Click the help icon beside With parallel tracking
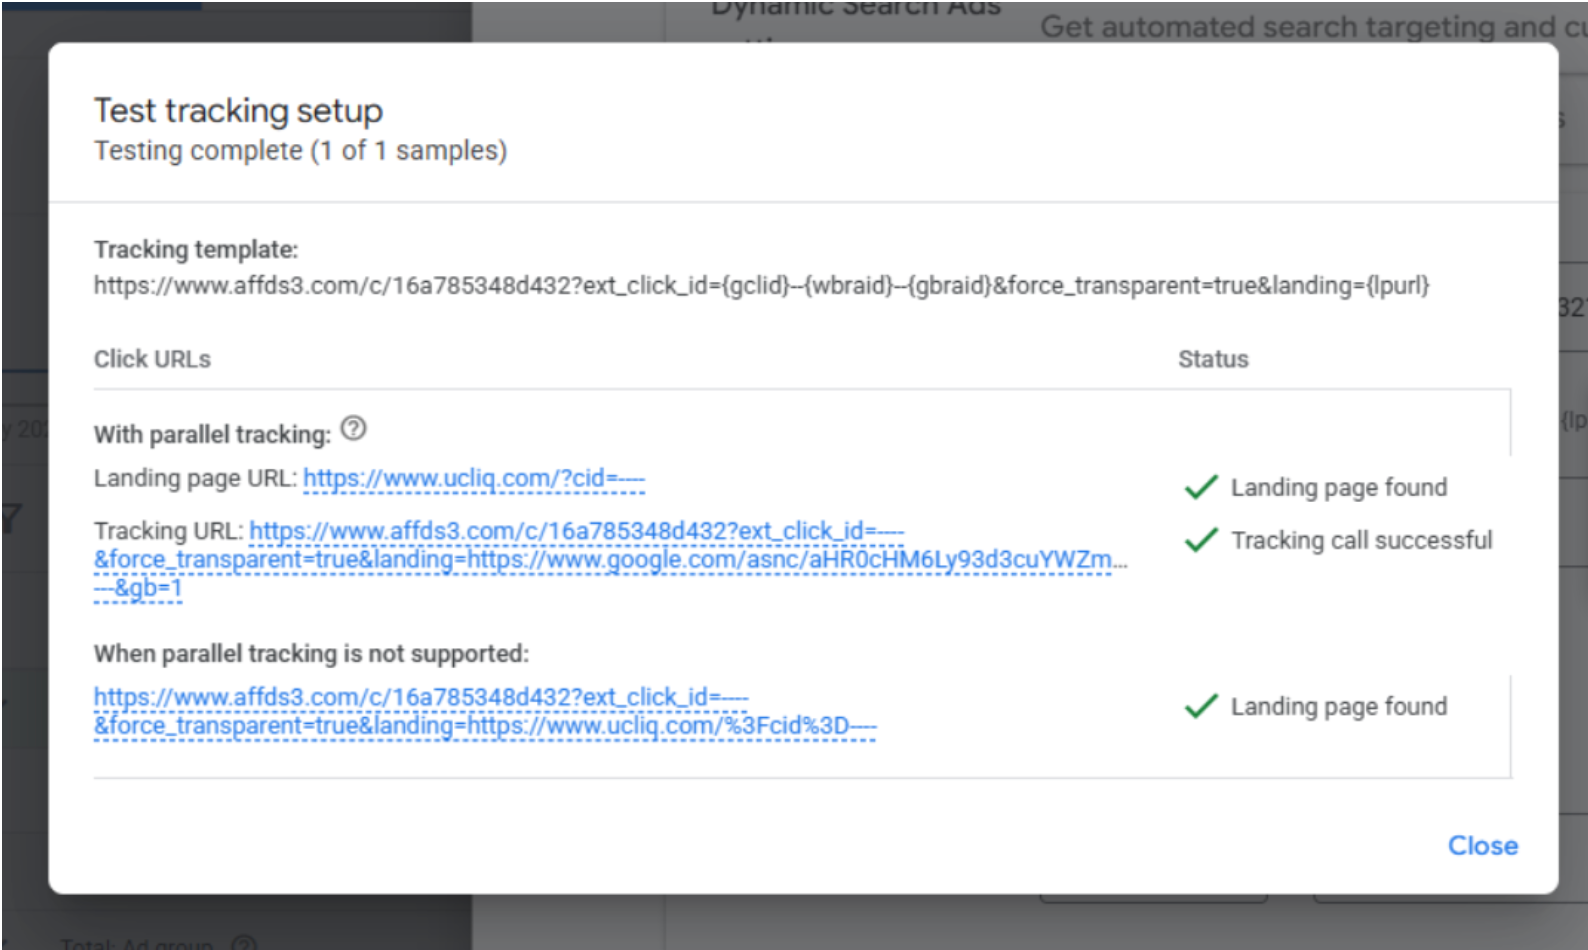Viewport: 1588px width, 950px height. [354, 429]
